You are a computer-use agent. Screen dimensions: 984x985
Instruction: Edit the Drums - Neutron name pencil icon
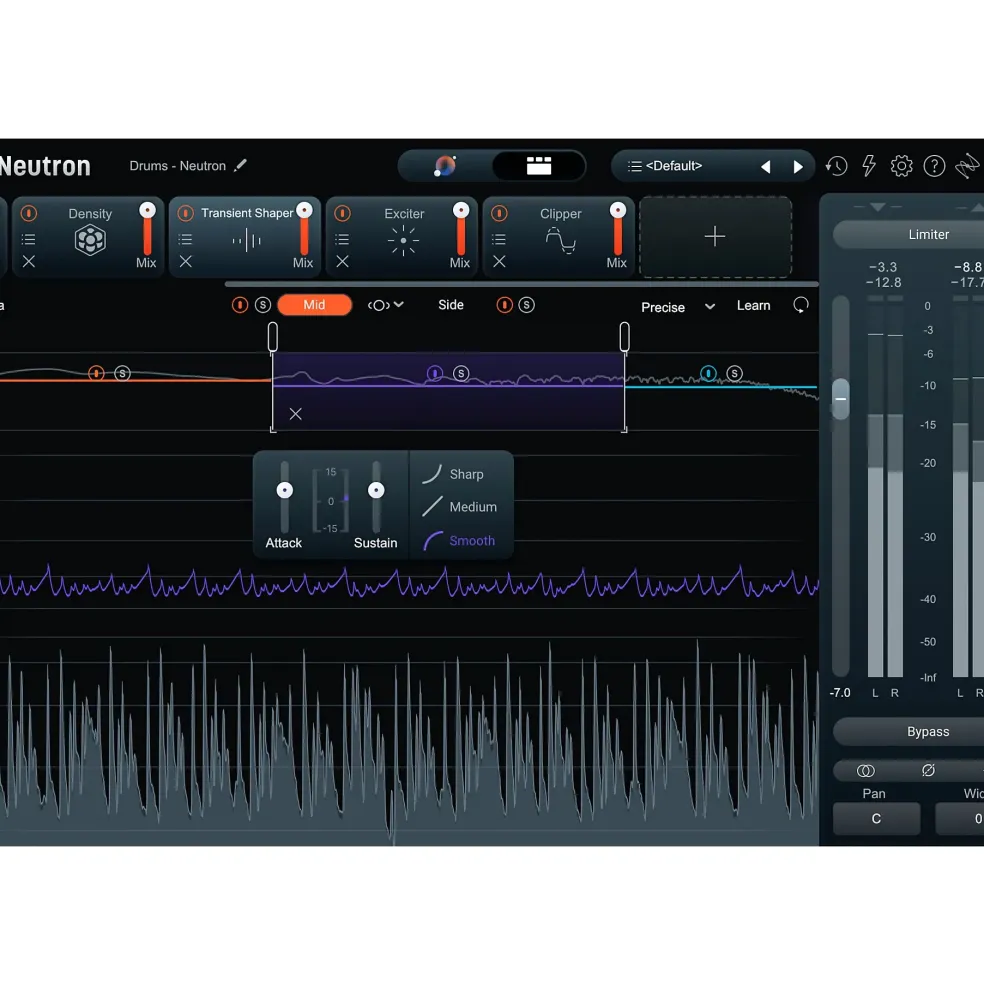tap(240, 166)
